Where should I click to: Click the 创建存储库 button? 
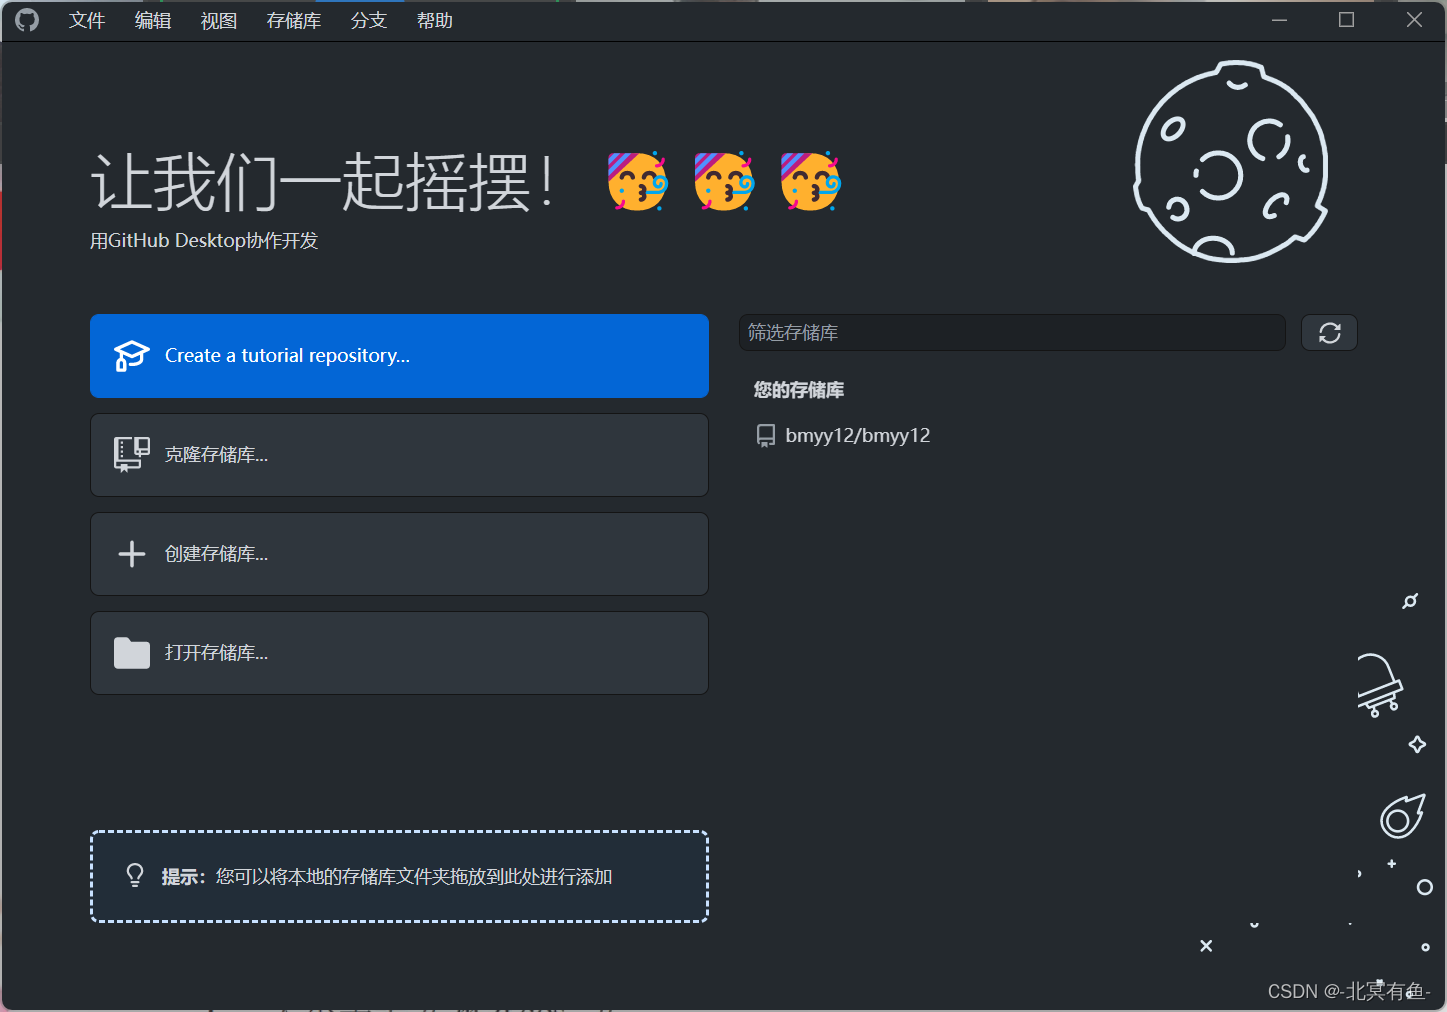click(x=399, y=554)
